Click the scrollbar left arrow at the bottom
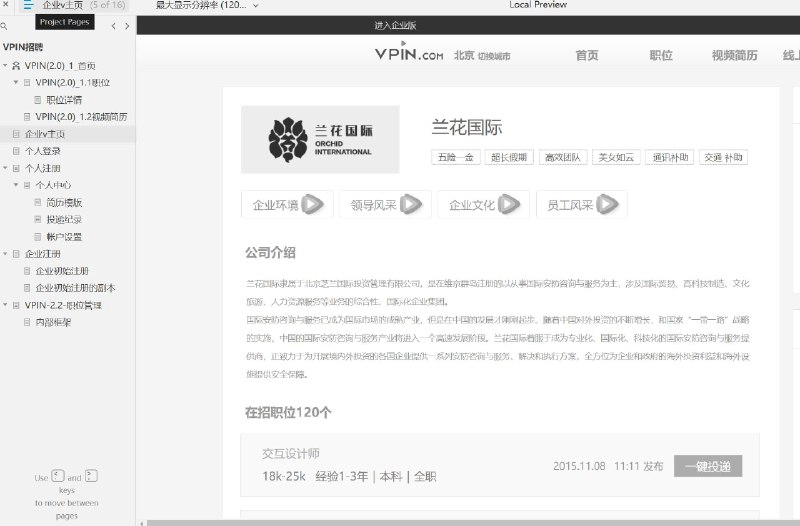This screenshot has width=800, height=526. point(141,523)
